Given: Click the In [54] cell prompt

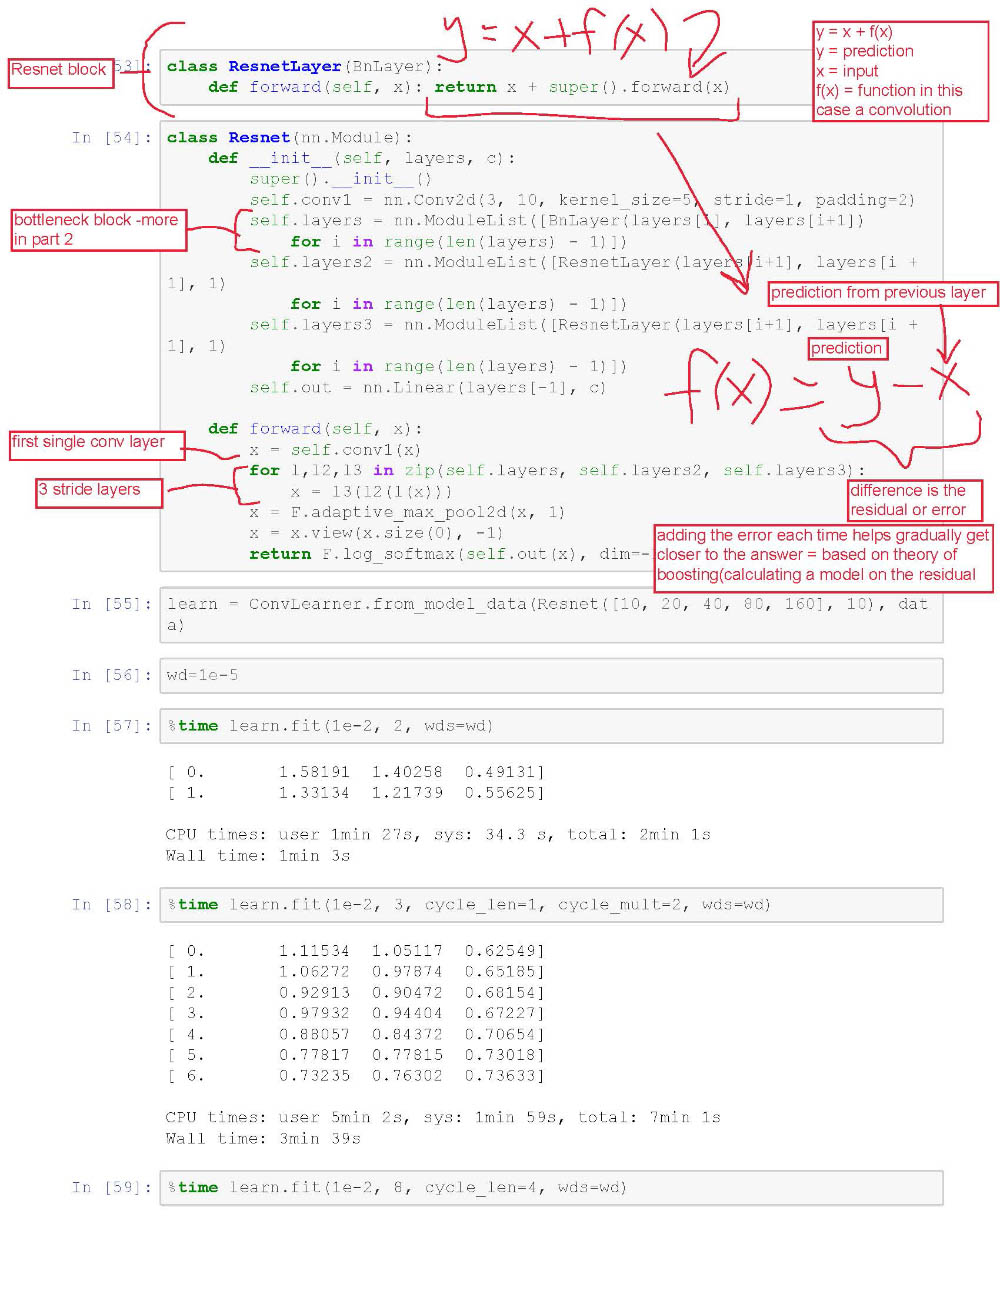Looking at the screenshot, I should (x=111, y=138).
